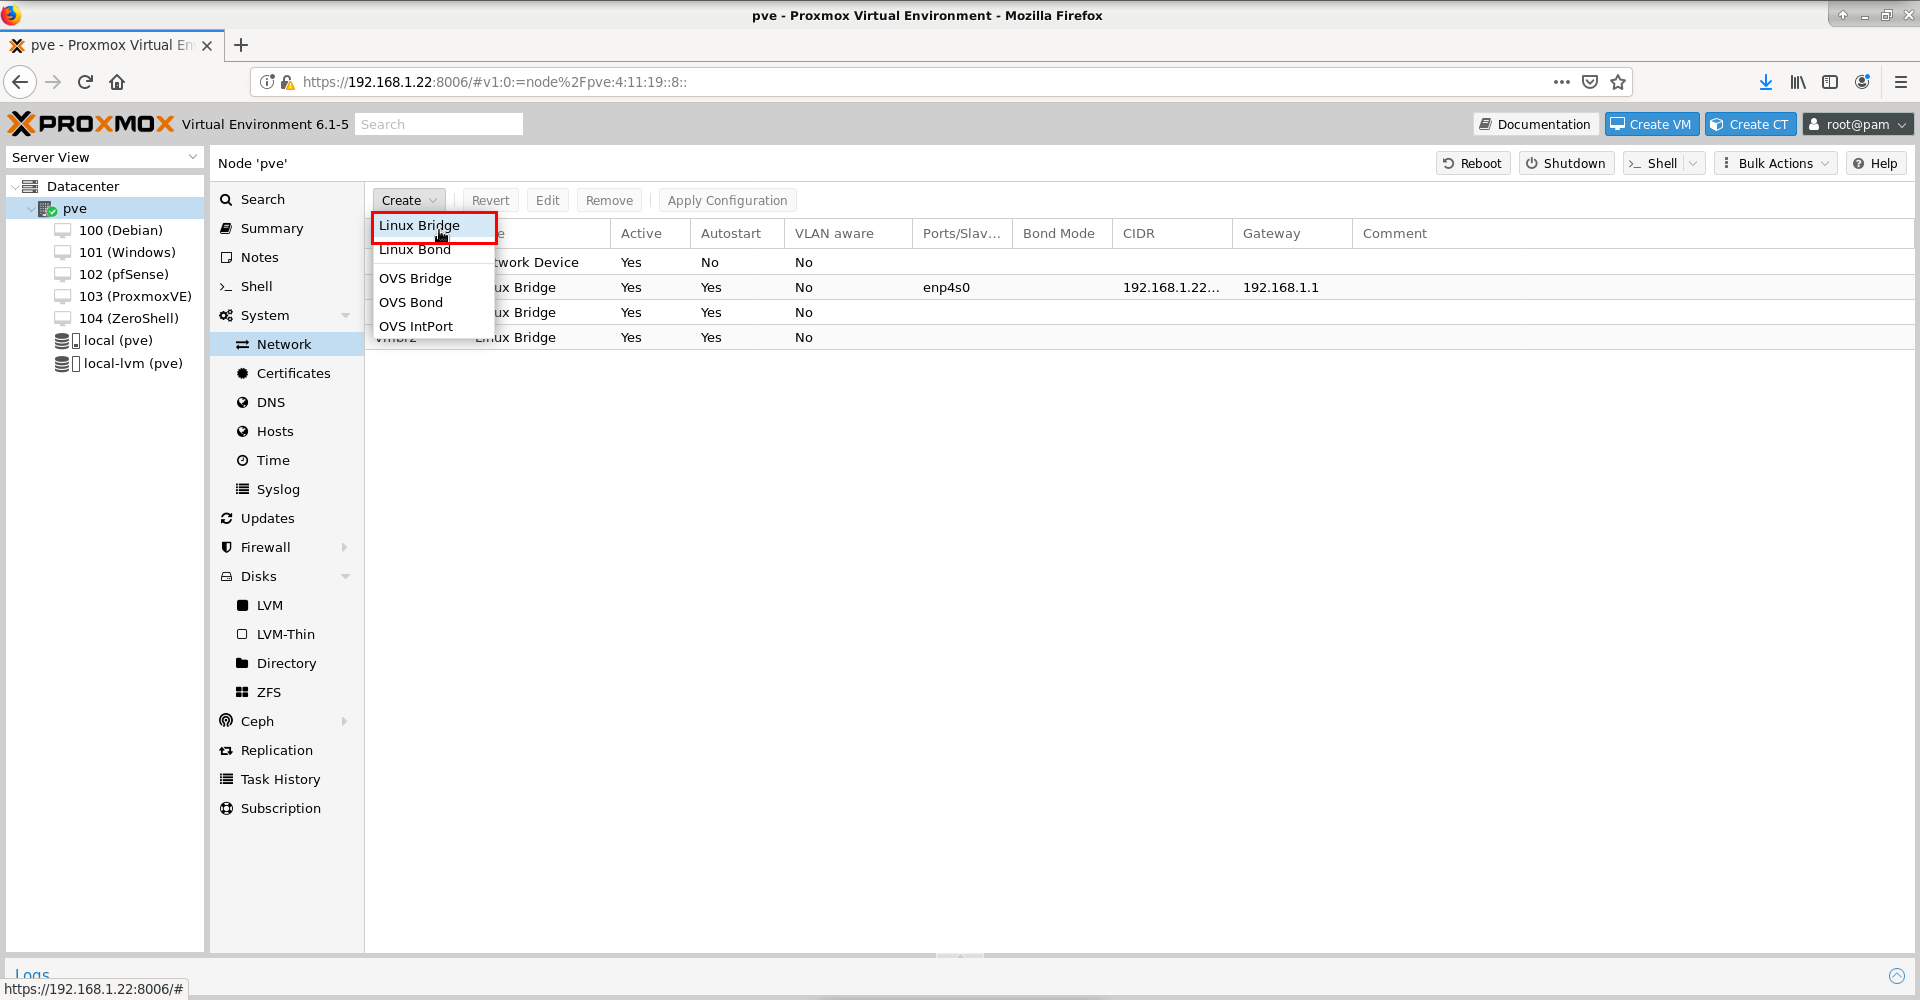Open Server View selector dropdown

(x=104, y=158)
